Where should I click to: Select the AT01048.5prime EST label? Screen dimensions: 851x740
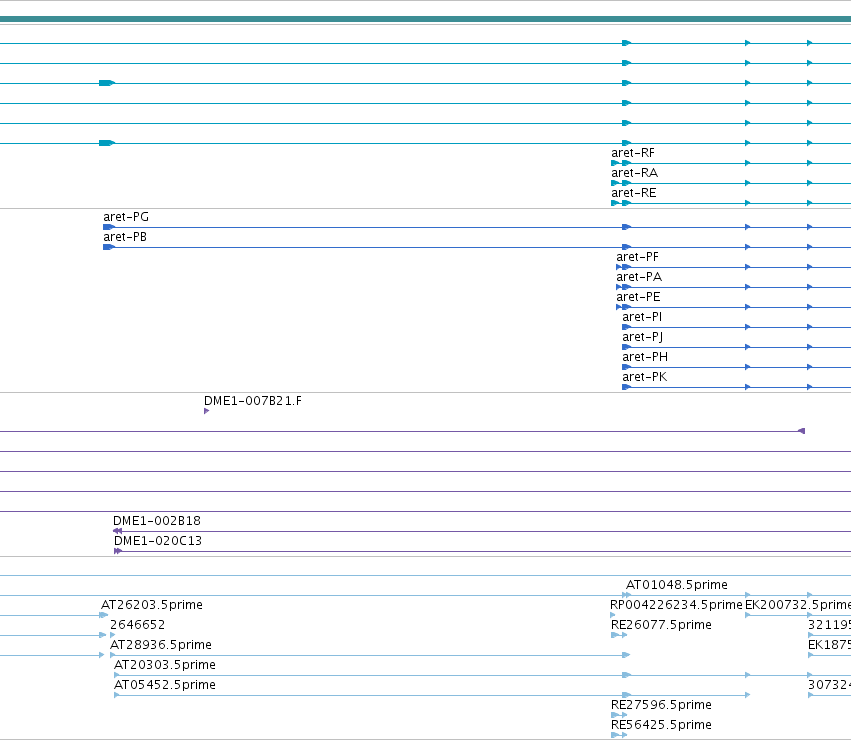point(677,585)
